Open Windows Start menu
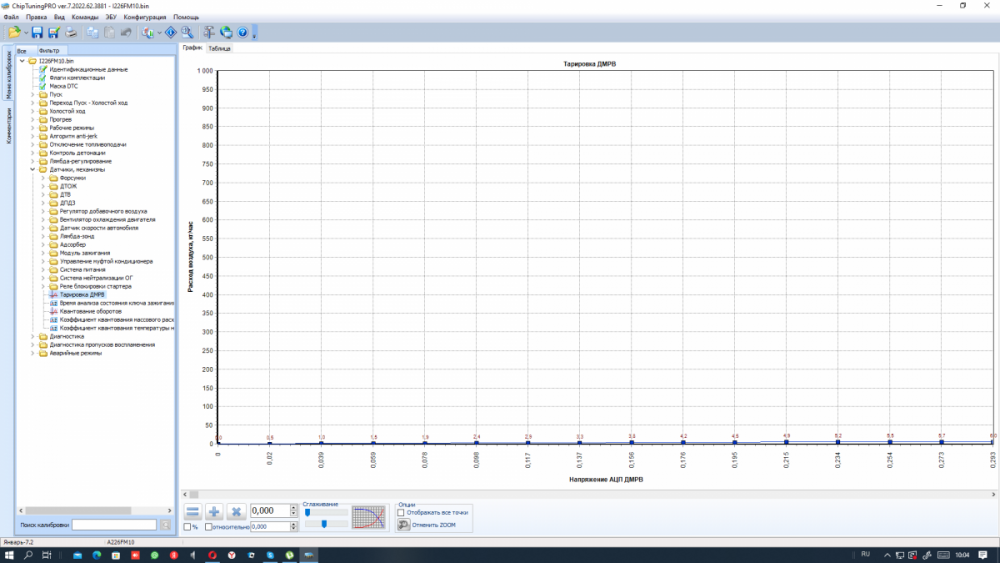The width and height of the screenshot is (1000, 563). 9,555
